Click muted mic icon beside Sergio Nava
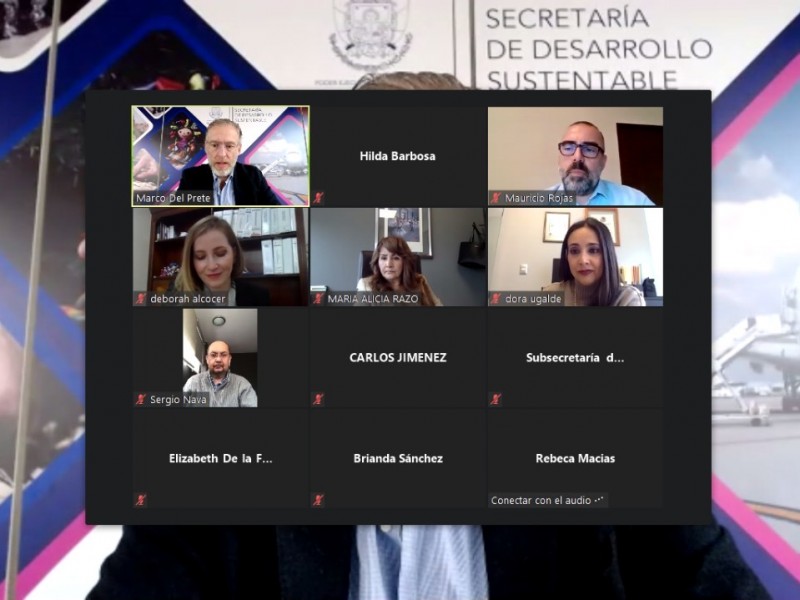This screenshot has height=600, width=800. click(x=141, y=399)
